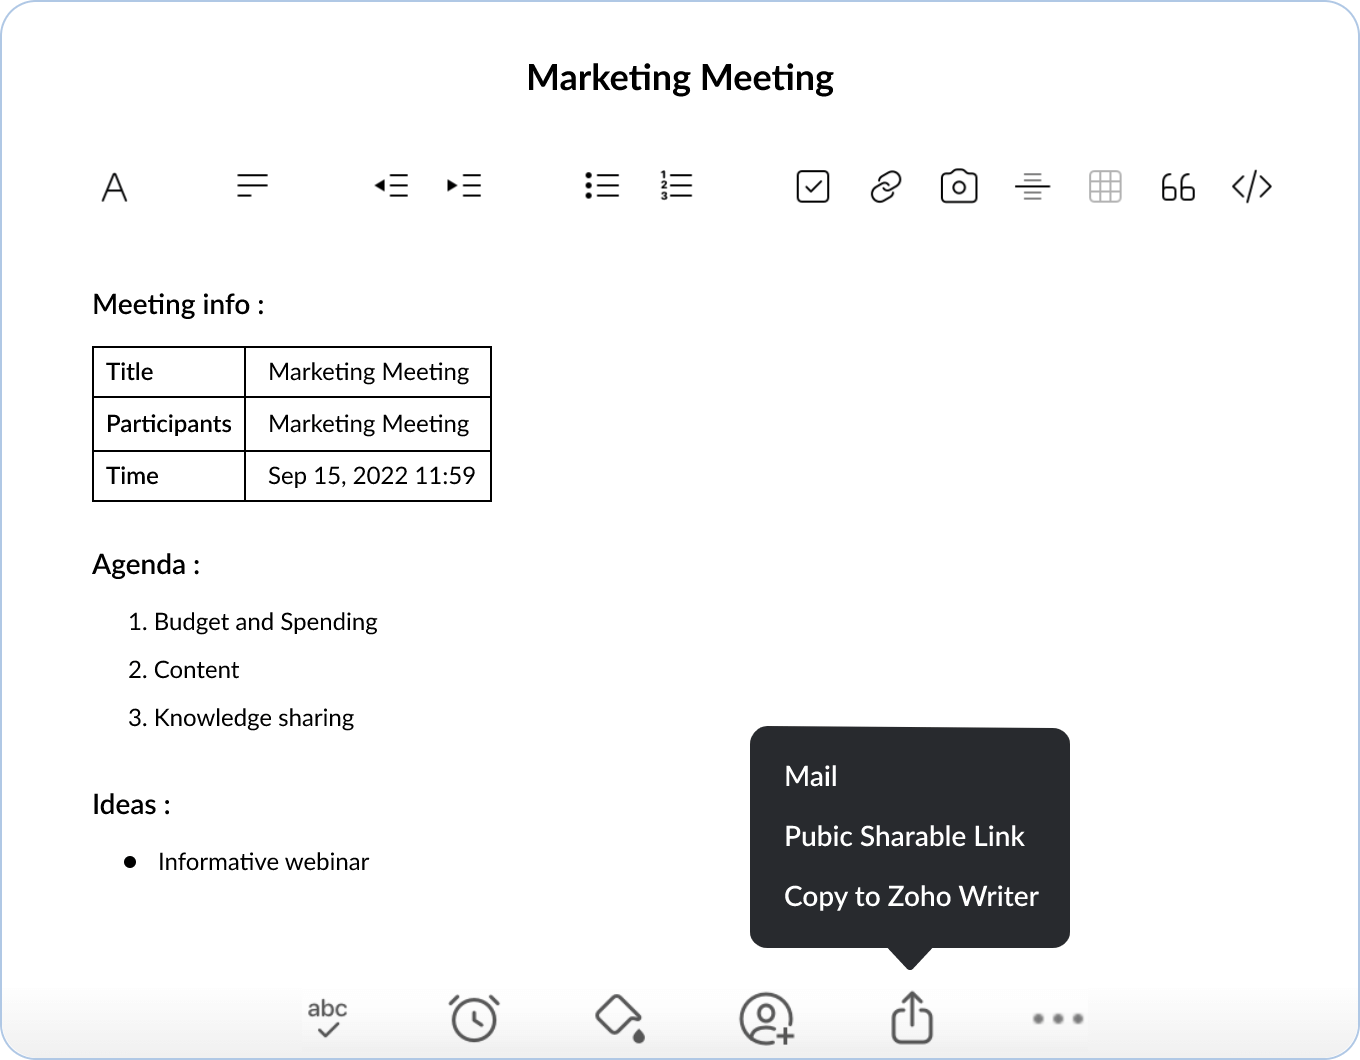Apply block quote formatting
Screen dimensions: 1360x1060
(x=1178, y=187)
